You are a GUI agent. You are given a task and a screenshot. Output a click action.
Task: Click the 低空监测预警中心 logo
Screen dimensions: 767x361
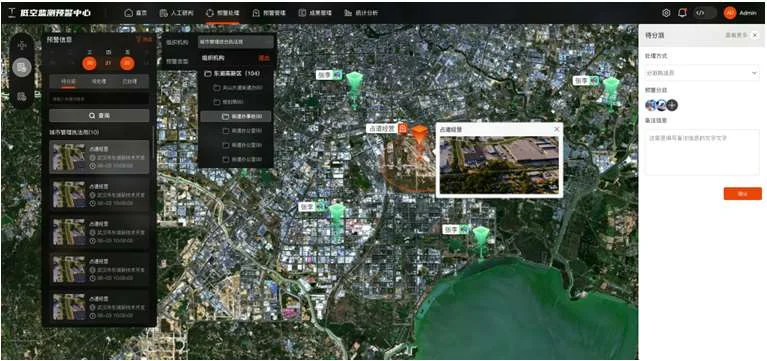[49, 13]
